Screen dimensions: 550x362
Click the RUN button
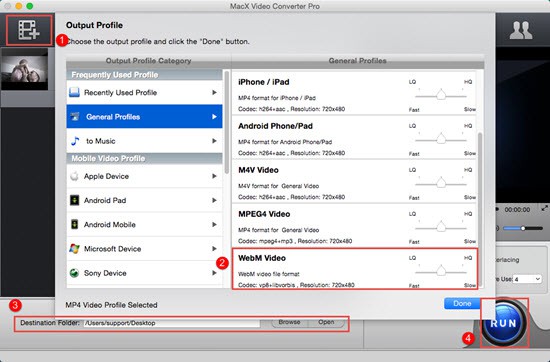504,323
